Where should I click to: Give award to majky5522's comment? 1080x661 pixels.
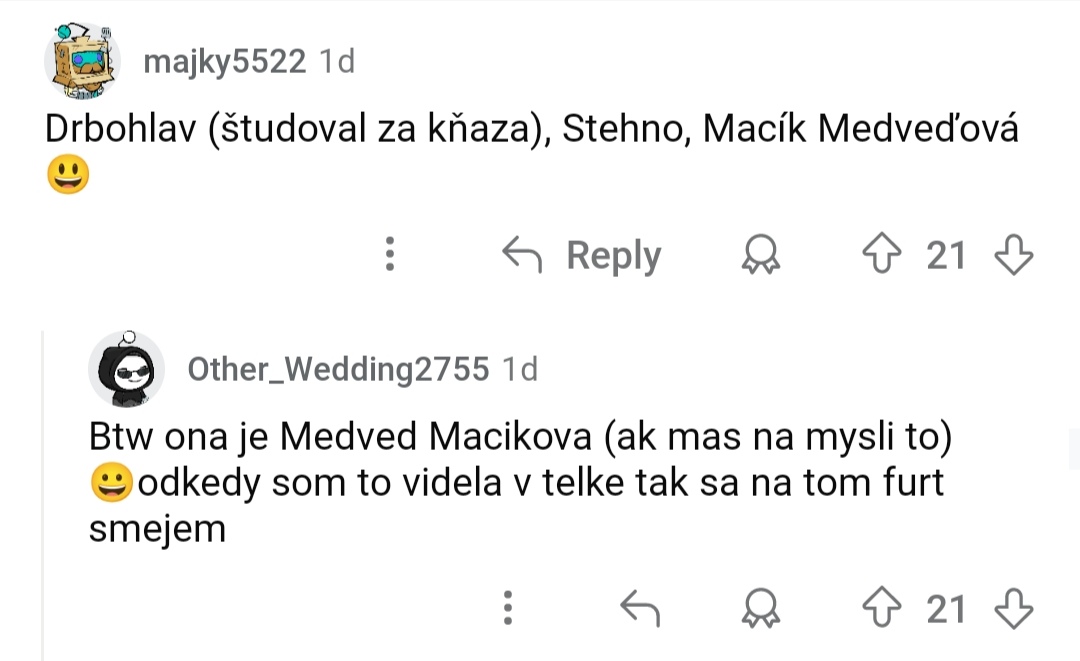(761, 256)
